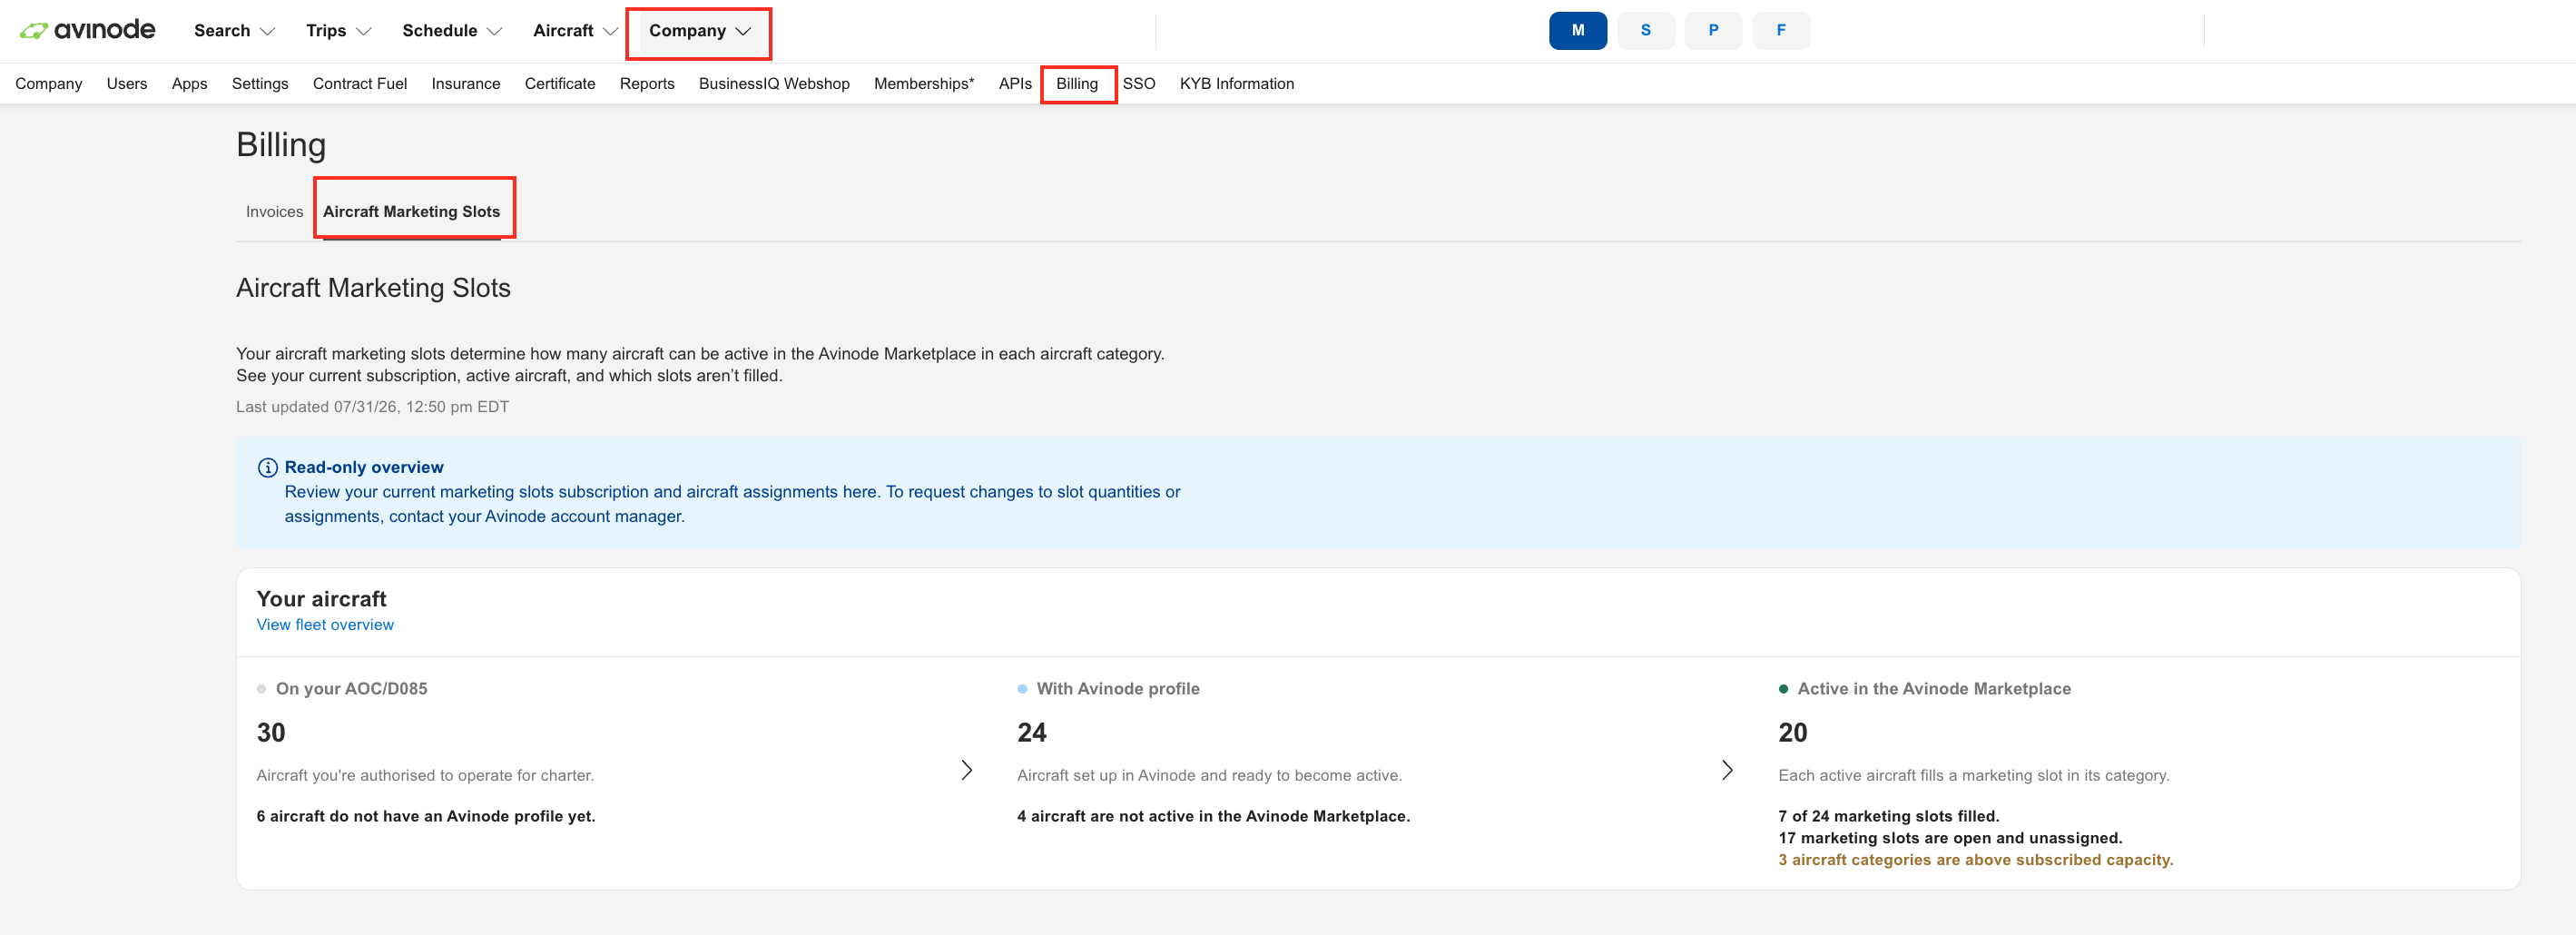This screenshot has width=2576, height=935.
Task: Select the Billing page
Action: (x=1077, y=84)
